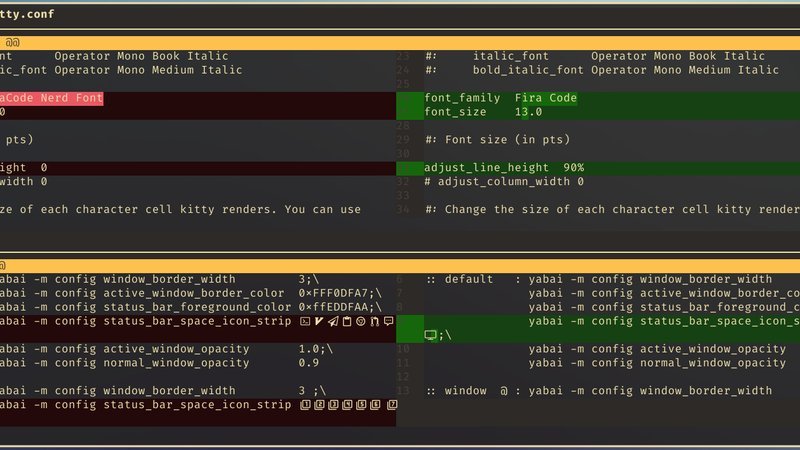Click the chat bubble icon
The height and width of the screenshot is (450, 800).
tap(388, 321)
